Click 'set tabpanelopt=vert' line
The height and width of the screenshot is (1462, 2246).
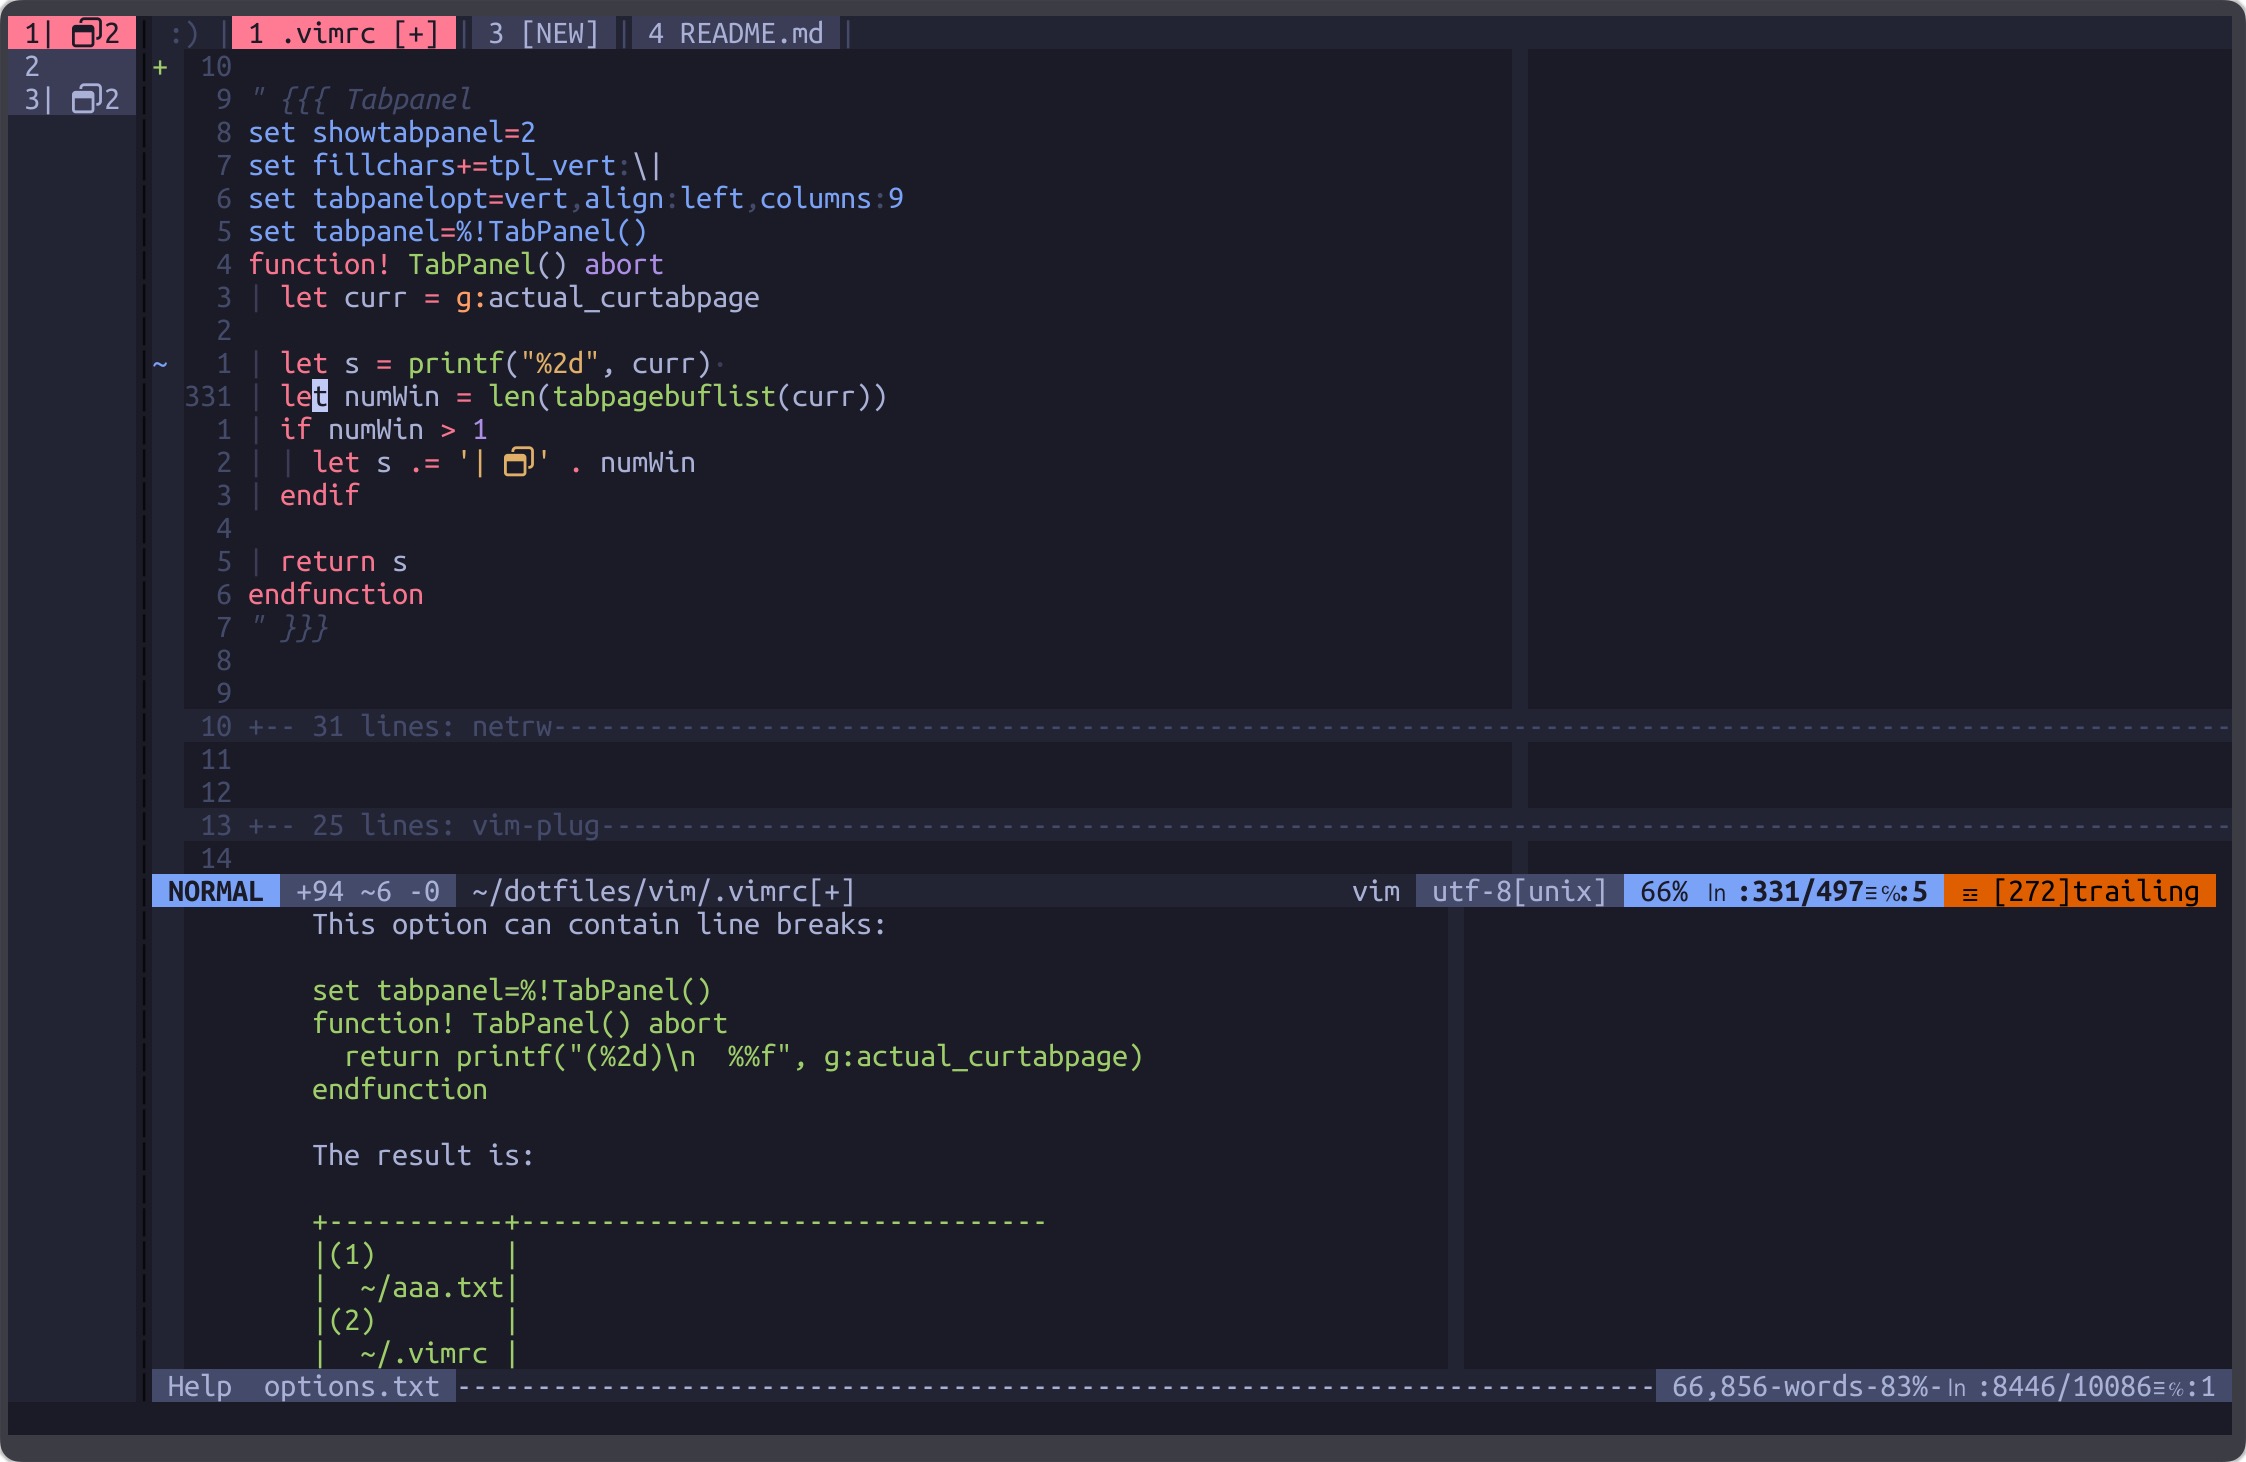[x=576, y=198]
